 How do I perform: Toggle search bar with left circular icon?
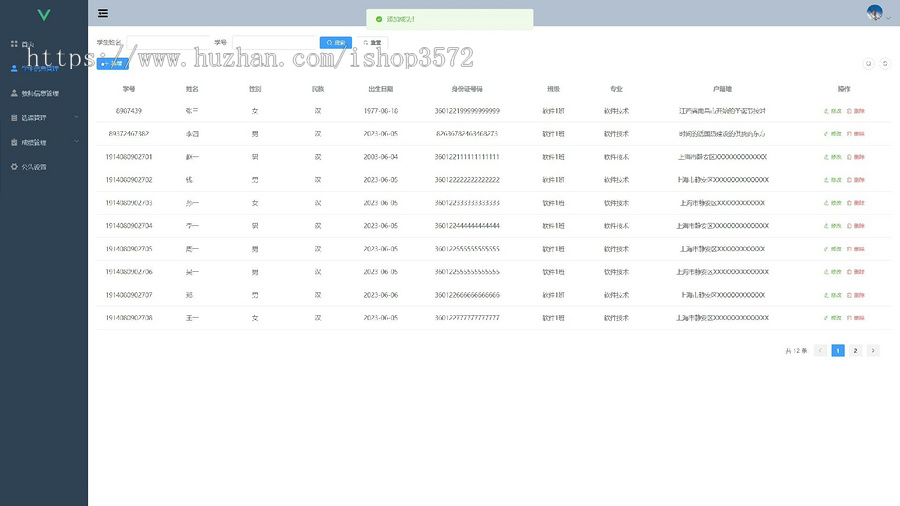click(x=868, y=64)
